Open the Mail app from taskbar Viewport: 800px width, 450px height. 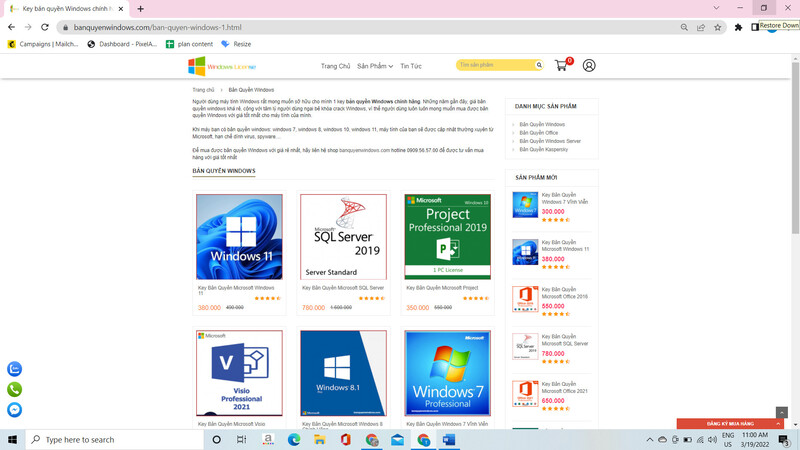click(397, 439)
